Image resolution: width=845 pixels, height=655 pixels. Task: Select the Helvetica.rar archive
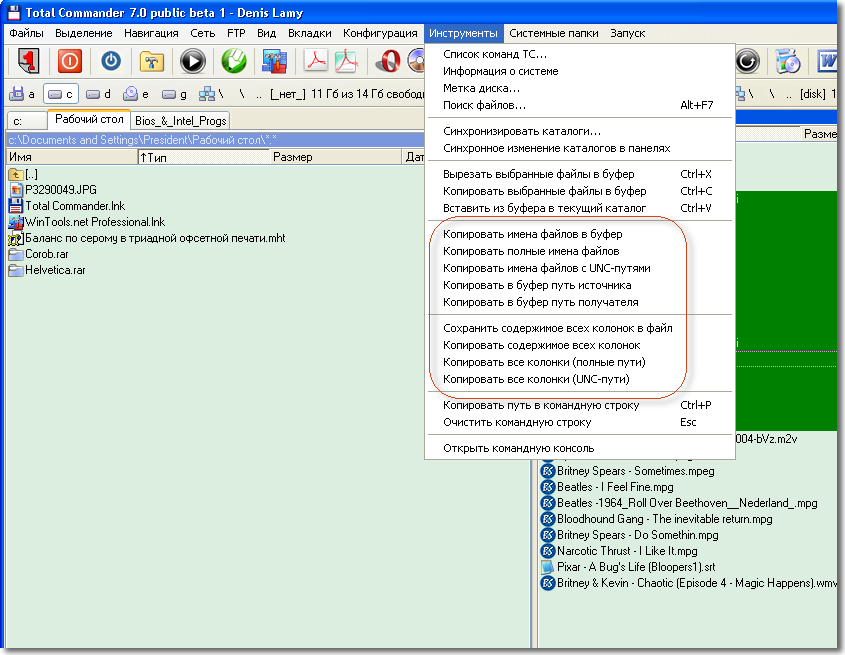pos(47,270)
